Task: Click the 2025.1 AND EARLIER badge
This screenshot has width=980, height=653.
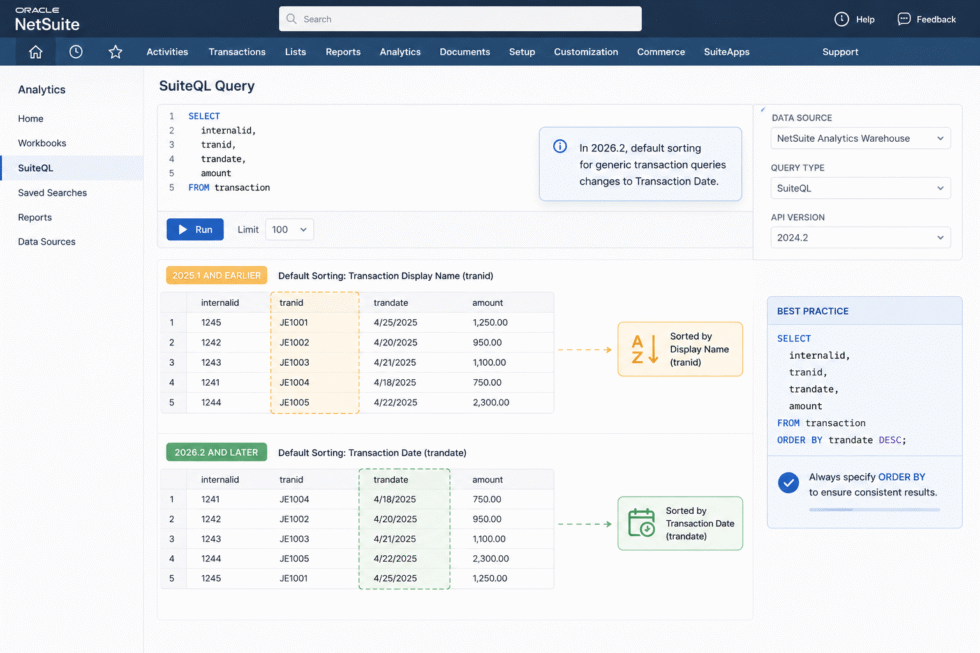Action: coord(216,276)
